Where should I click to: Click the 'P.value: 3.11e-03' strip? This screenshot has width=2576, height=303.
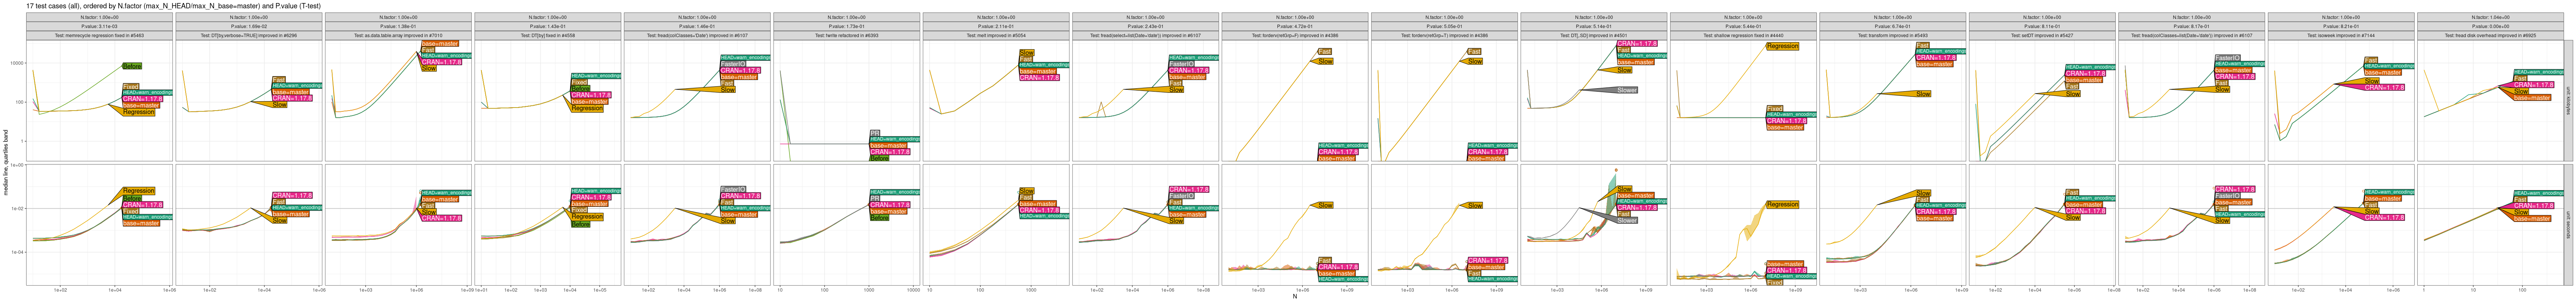(x=98, y=26)
